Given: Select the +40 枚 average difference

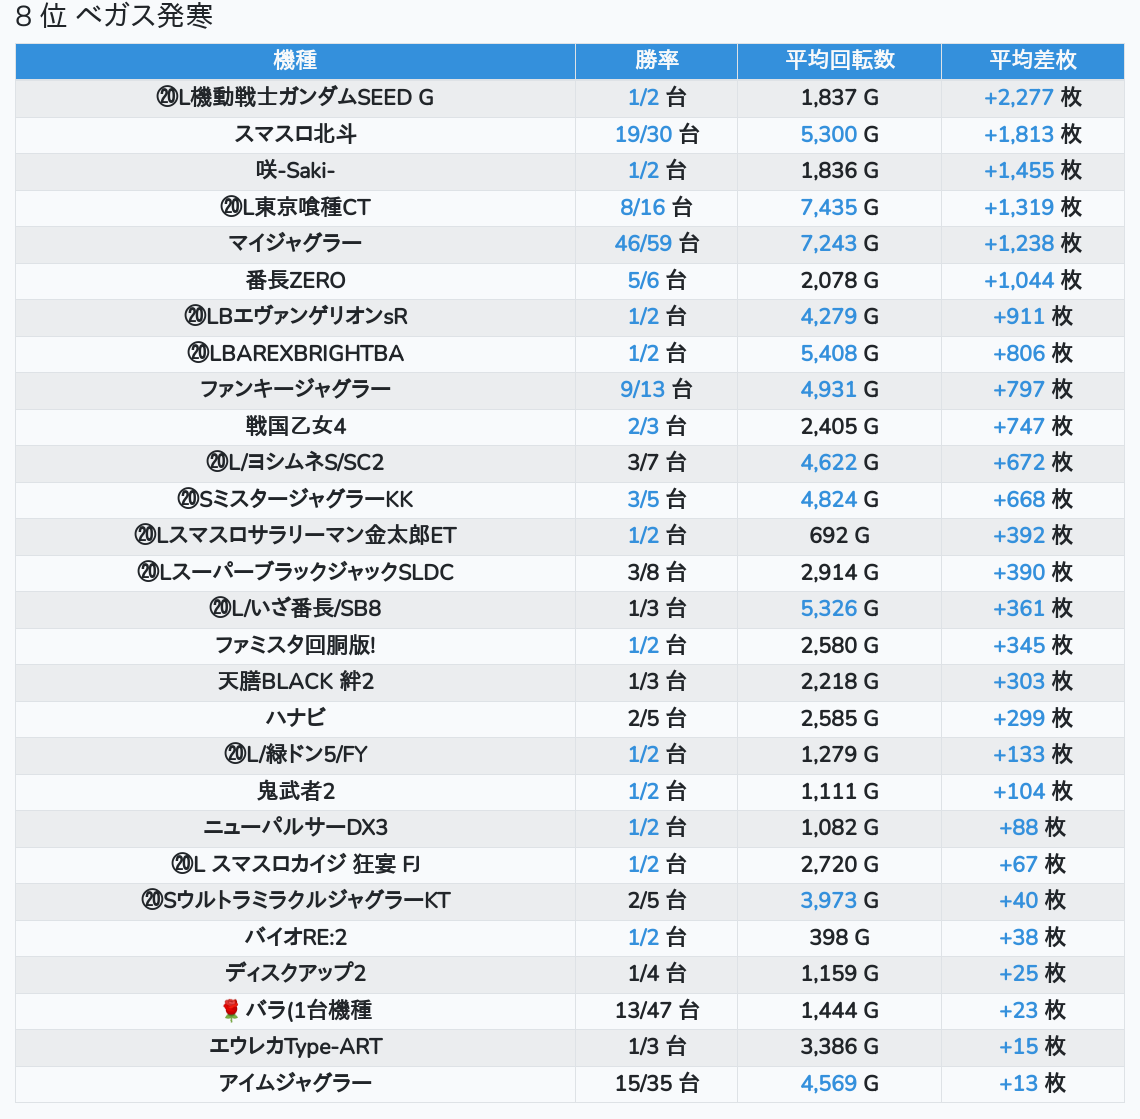Looking at the screenshot, I should [x=1032, y=901].
